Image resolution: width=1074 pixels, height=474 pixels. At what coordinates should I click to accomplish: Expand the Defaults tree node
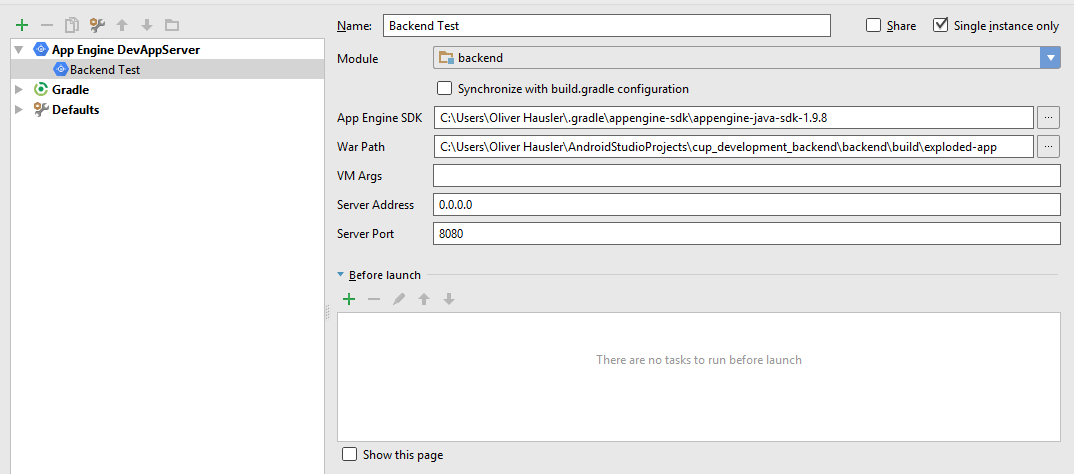pyautogui.click(x=18, y=110)
